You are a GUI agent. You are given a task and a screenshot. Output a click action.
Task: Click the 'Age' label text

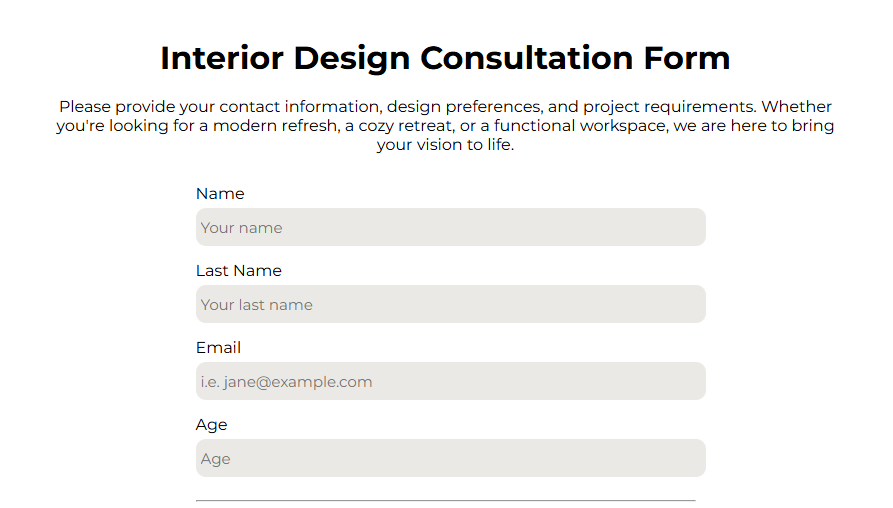212,425
